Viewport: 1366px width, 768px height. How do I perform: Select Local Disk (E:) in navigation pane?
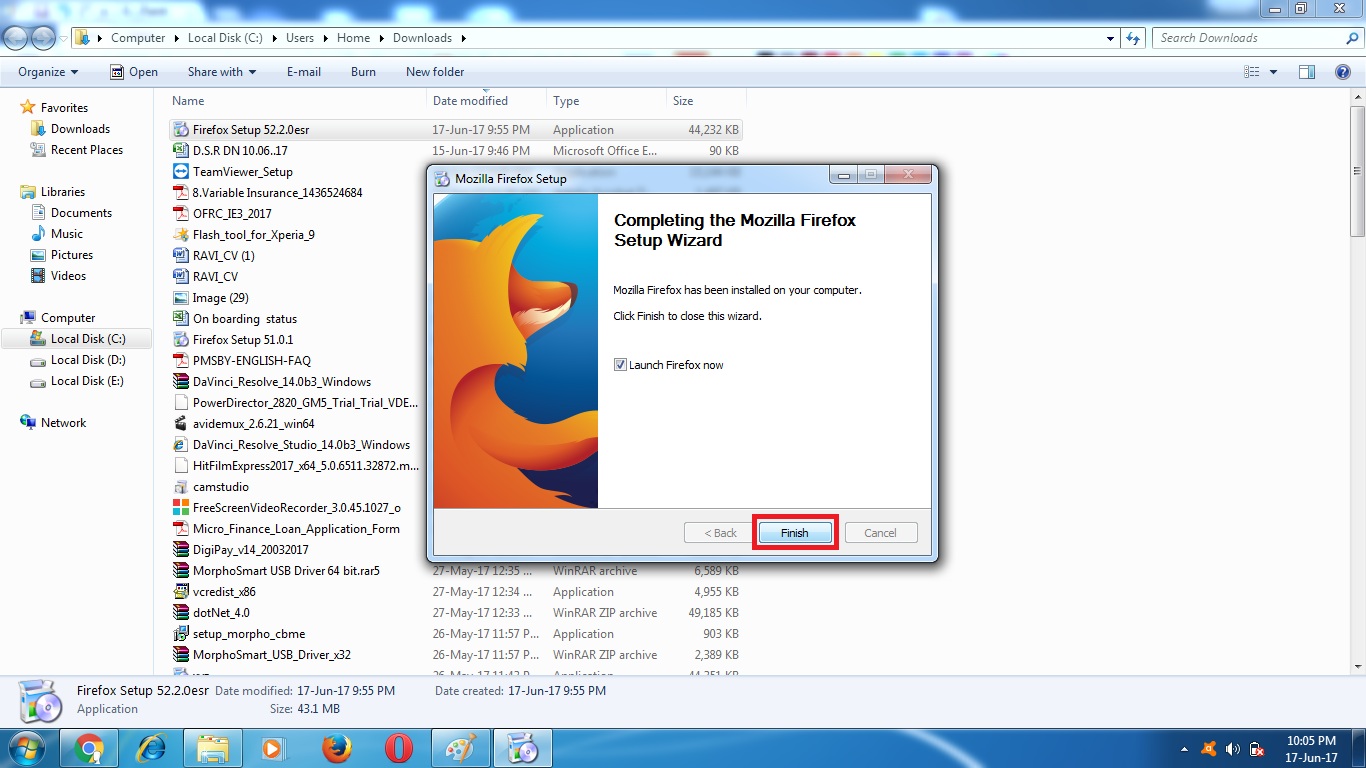[x=88, y=381]
